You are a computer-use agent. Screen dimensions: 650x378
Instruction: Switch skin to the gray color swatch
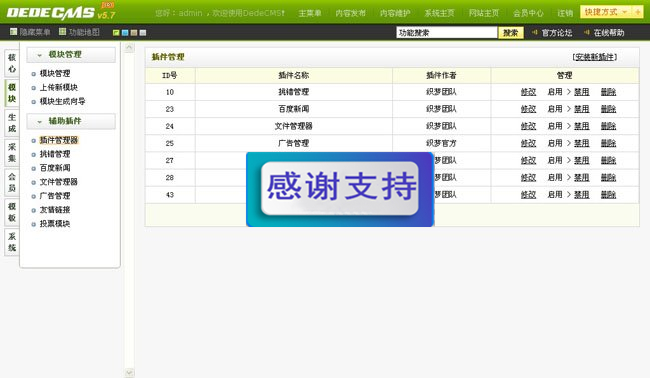click(x=143, y=32)
